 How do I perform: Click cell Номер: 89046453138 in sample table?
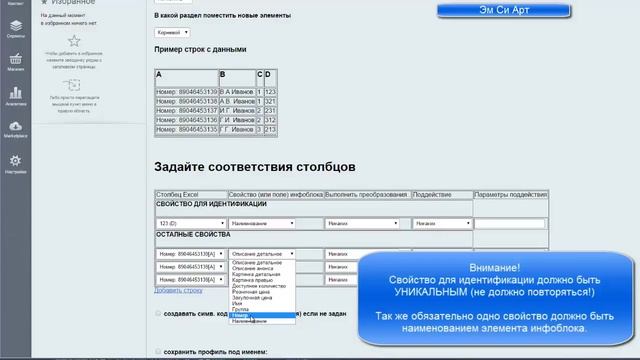tap(187, 101)
